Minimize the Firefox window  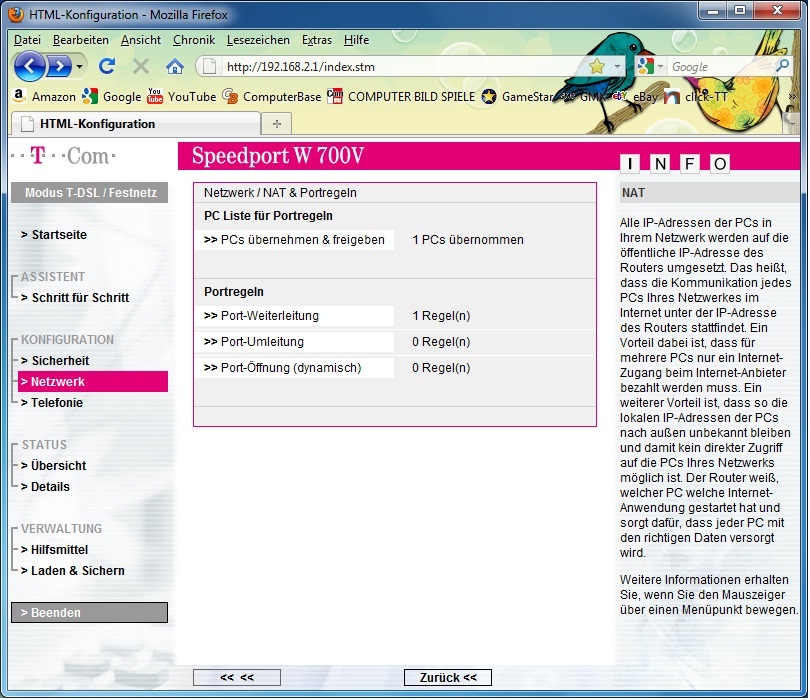pos(713,10)
